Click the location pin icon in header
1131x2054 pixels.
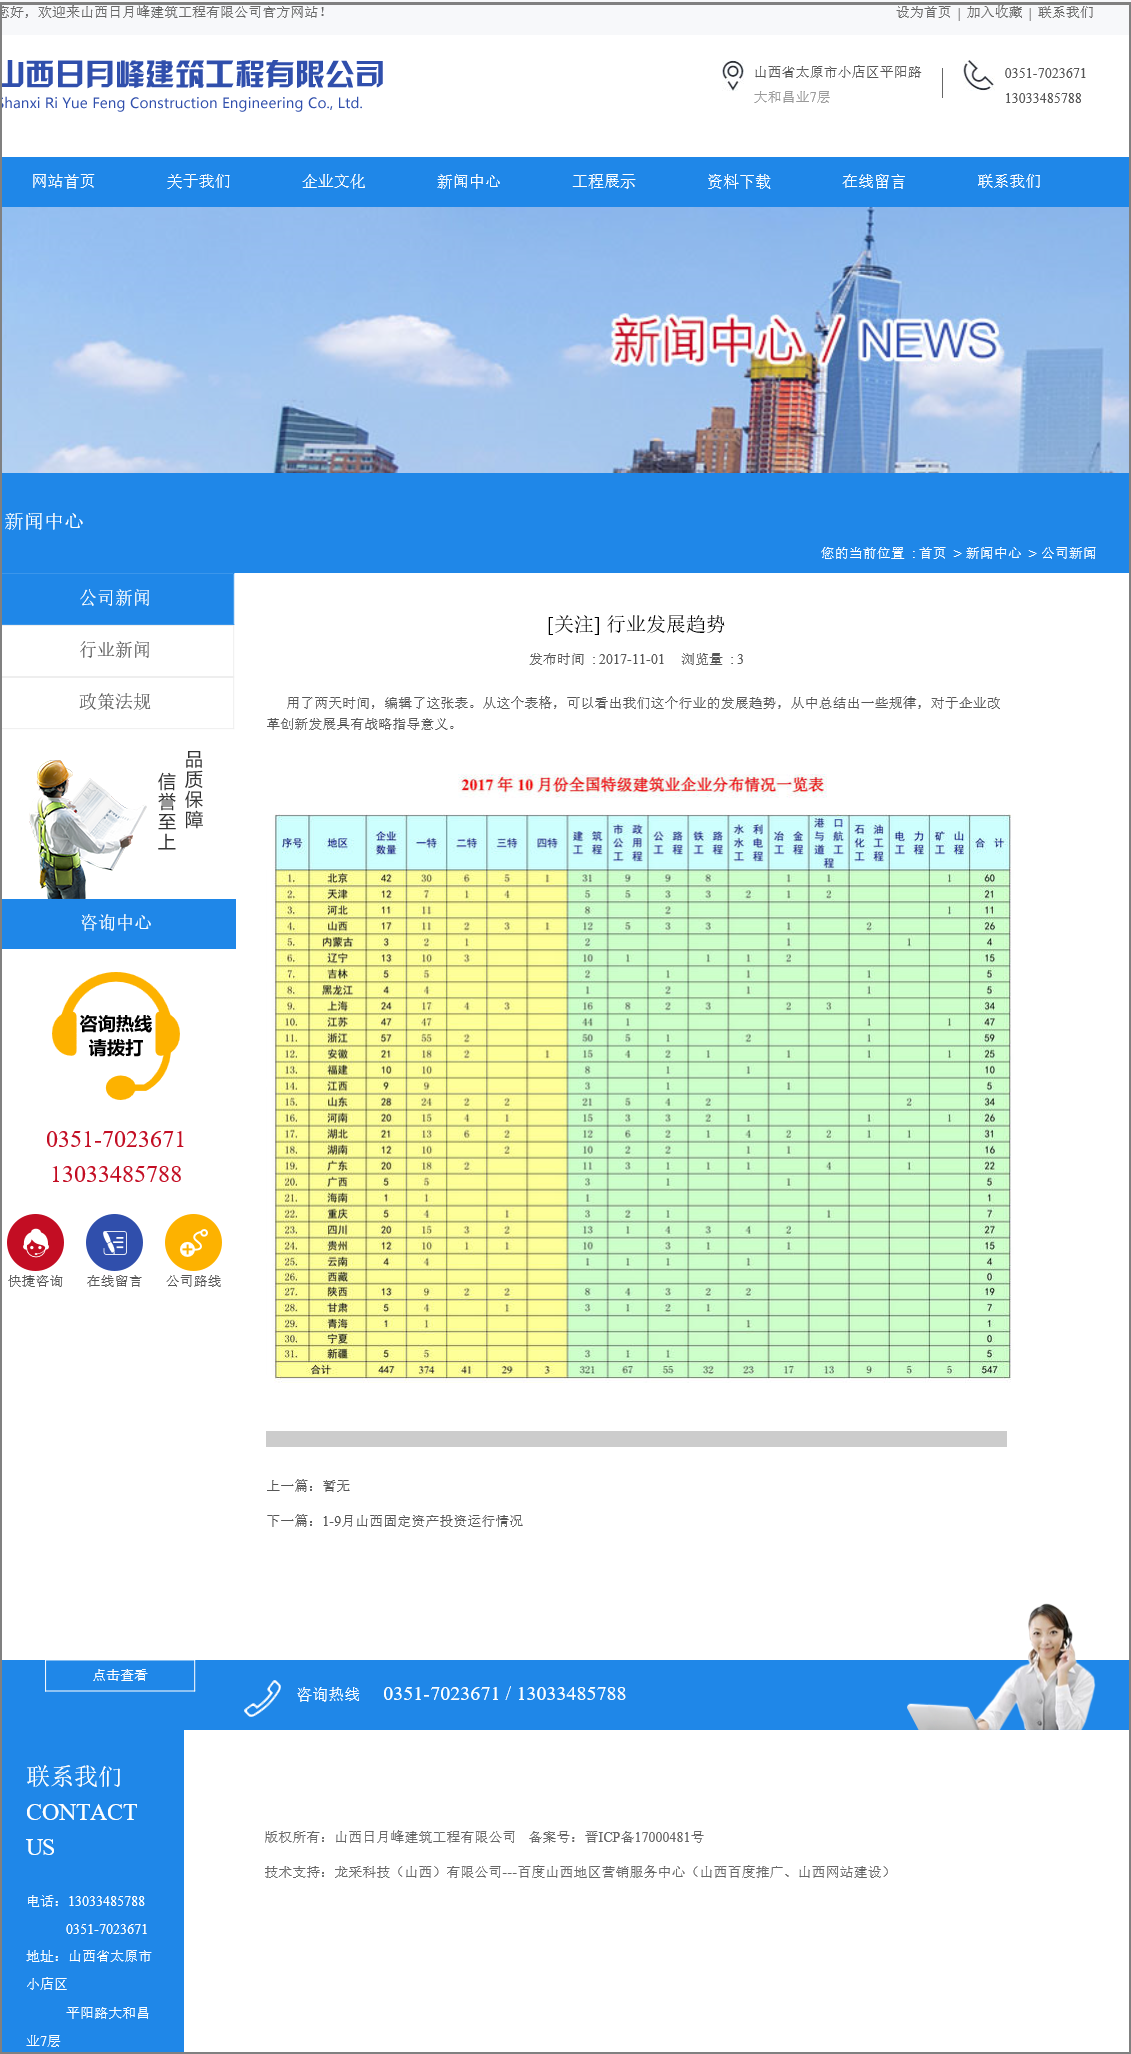[732, 75]
